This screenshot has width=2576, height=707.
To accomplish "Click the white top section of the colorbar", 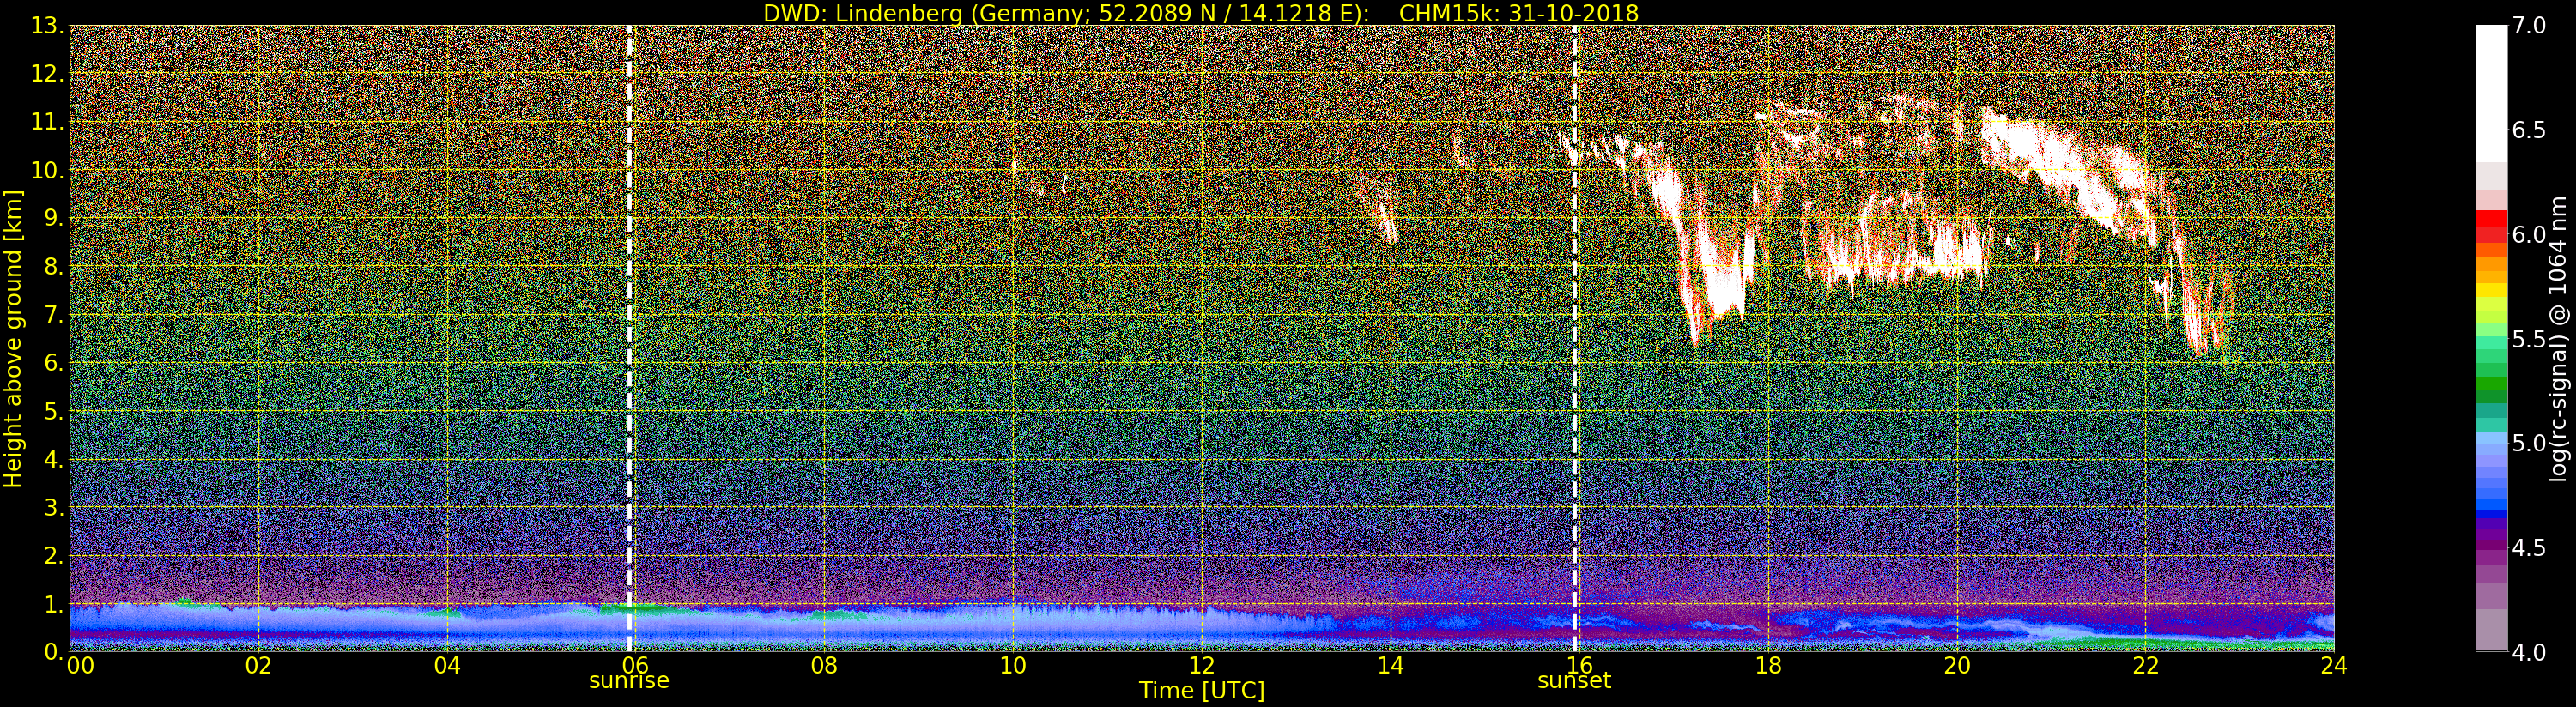I will [2491, 94].
